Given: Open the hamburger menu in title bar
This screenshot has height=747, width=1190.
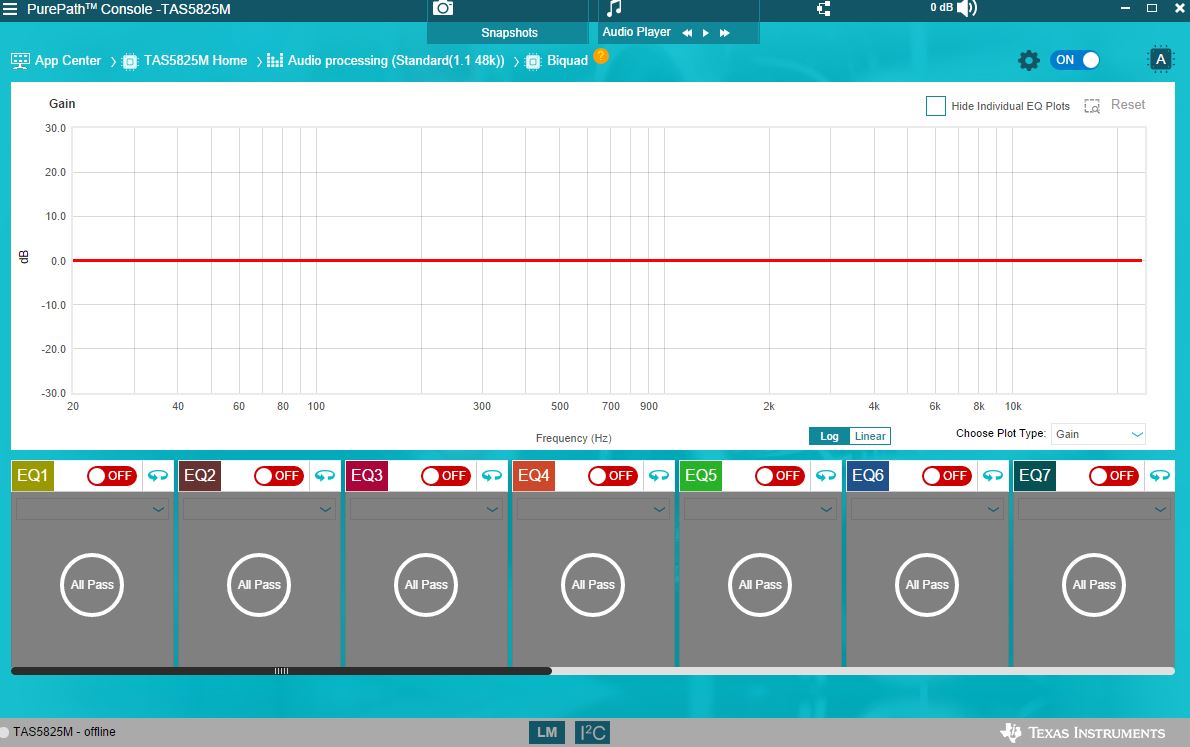Looking at the screenshot, I should 10,9.
